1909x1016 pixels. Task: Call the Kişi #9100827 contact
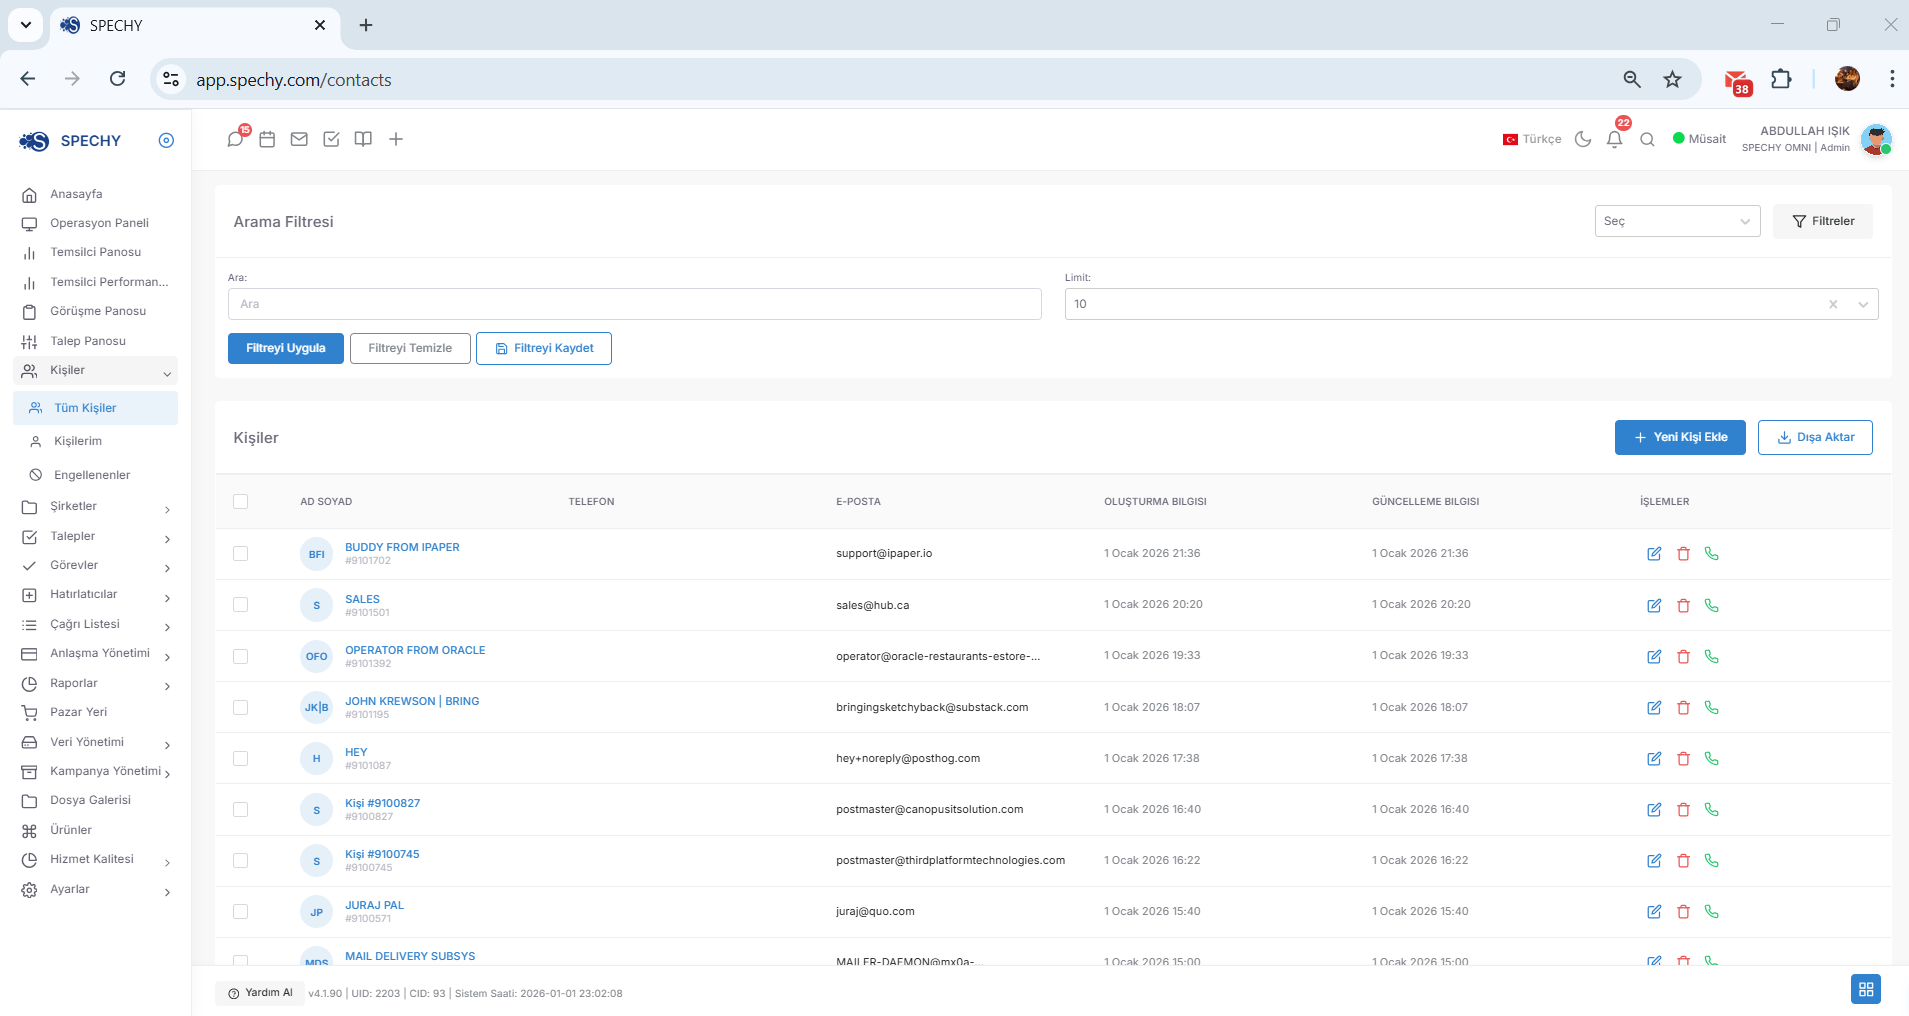click(x=1712, y=809)
